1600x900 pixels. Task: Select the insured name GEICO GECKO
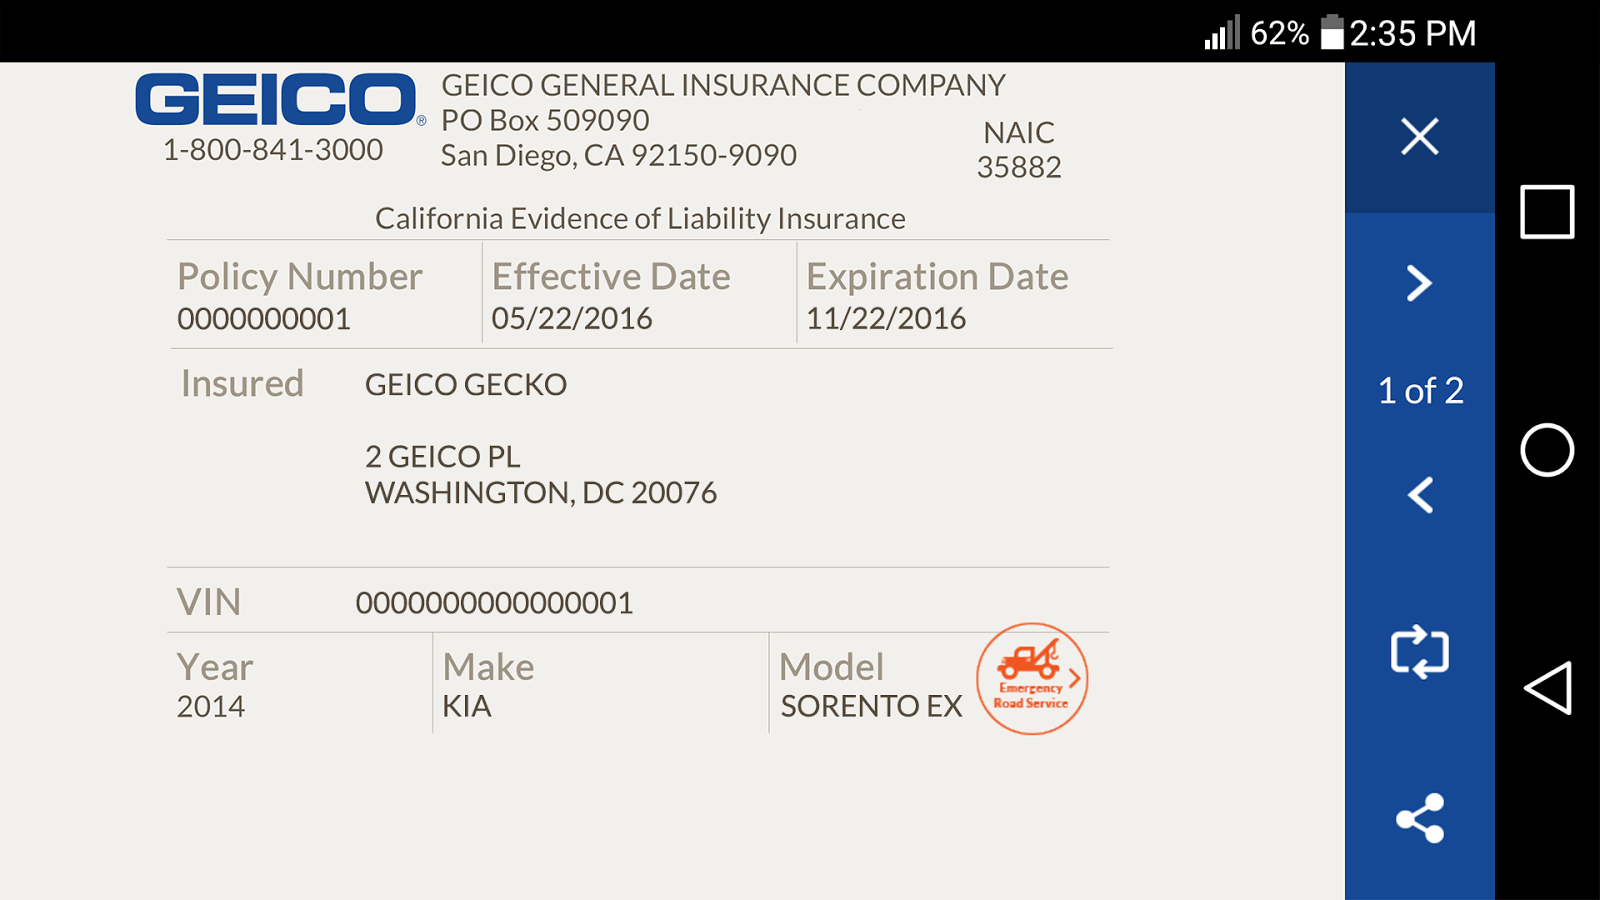tap(466, 385)
